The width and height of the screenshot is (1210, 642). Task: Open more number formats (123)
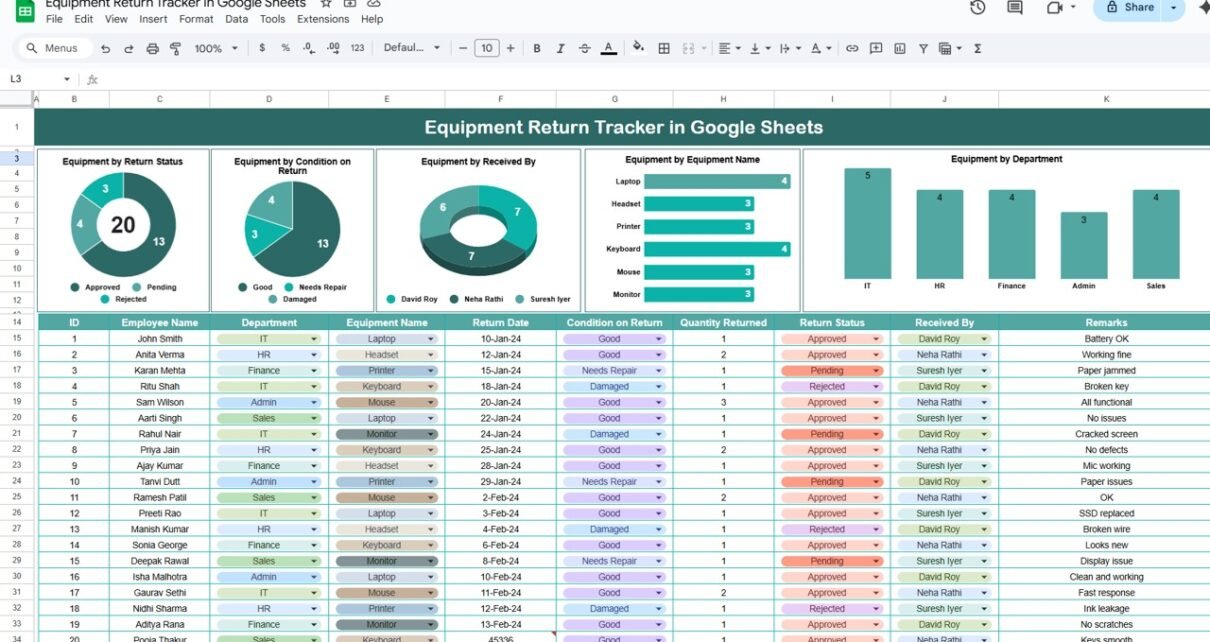358,48
